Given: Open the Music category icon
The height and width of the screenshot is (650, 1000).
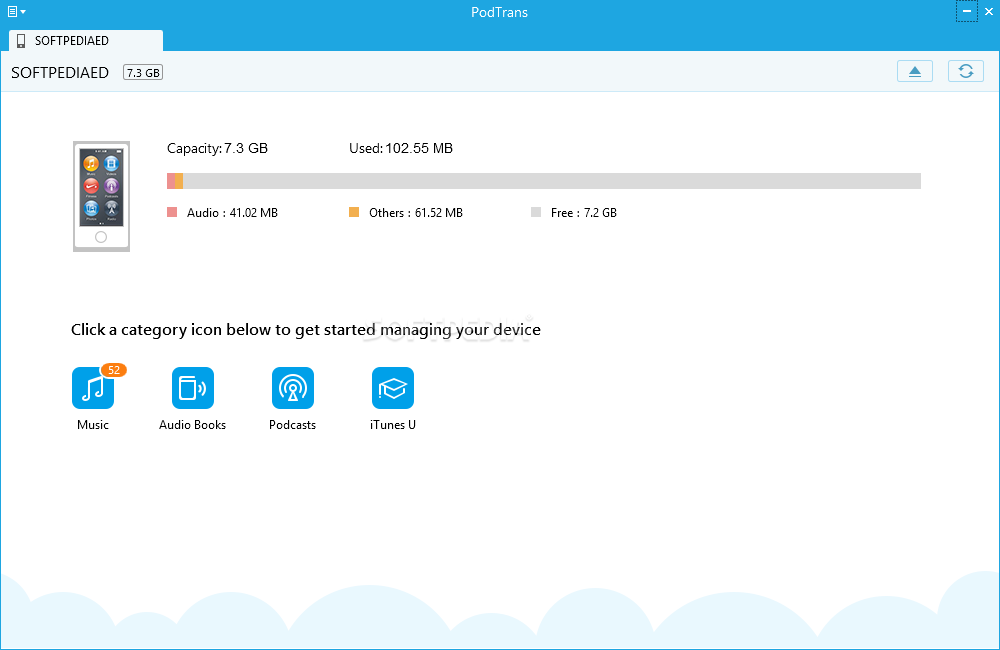Looking at the screenshot, I should [93, 388].
